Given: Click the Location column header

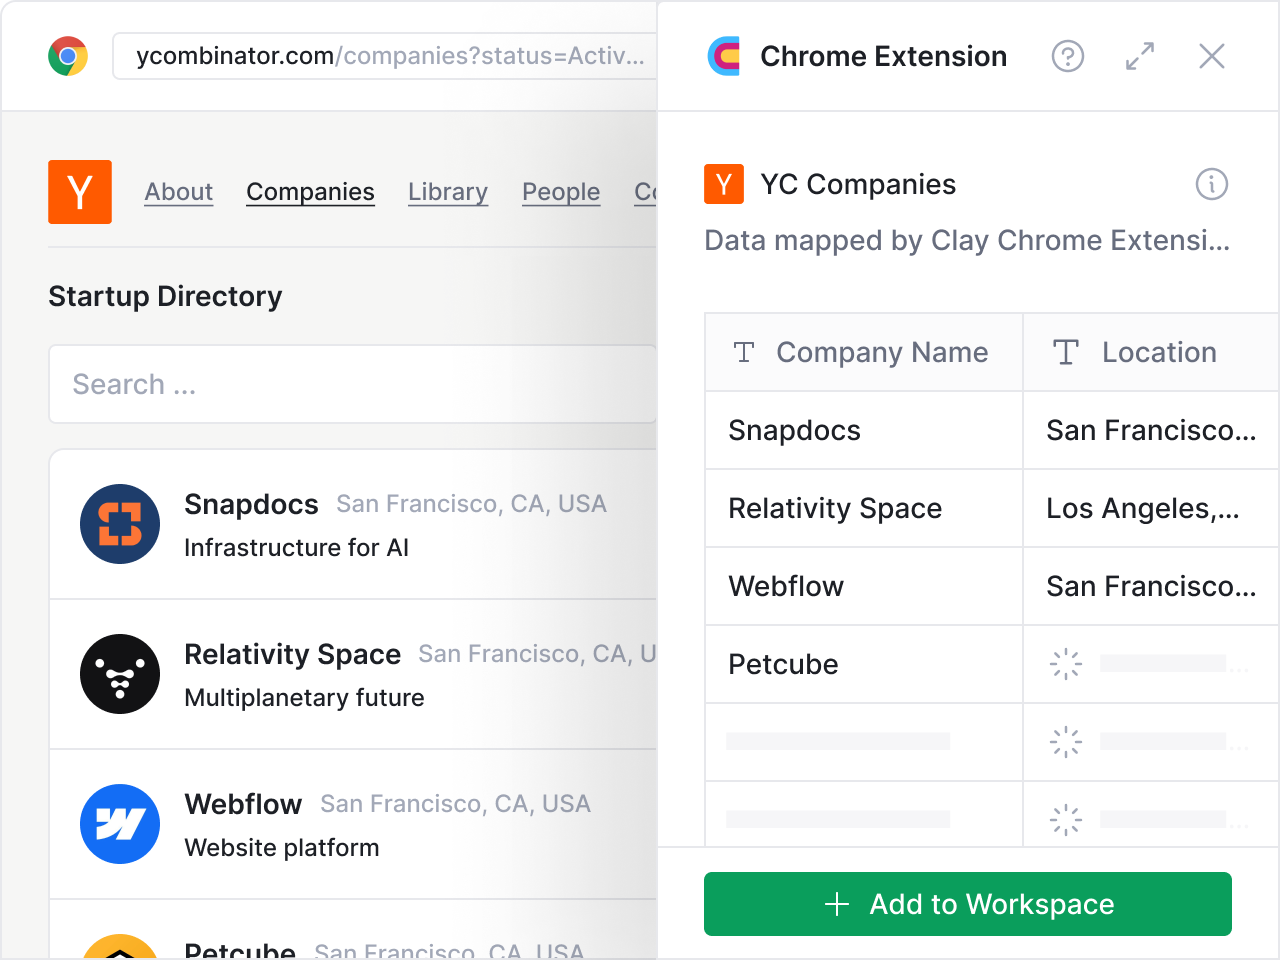Looking at the screenshot, I should [x=1151, y=352].
